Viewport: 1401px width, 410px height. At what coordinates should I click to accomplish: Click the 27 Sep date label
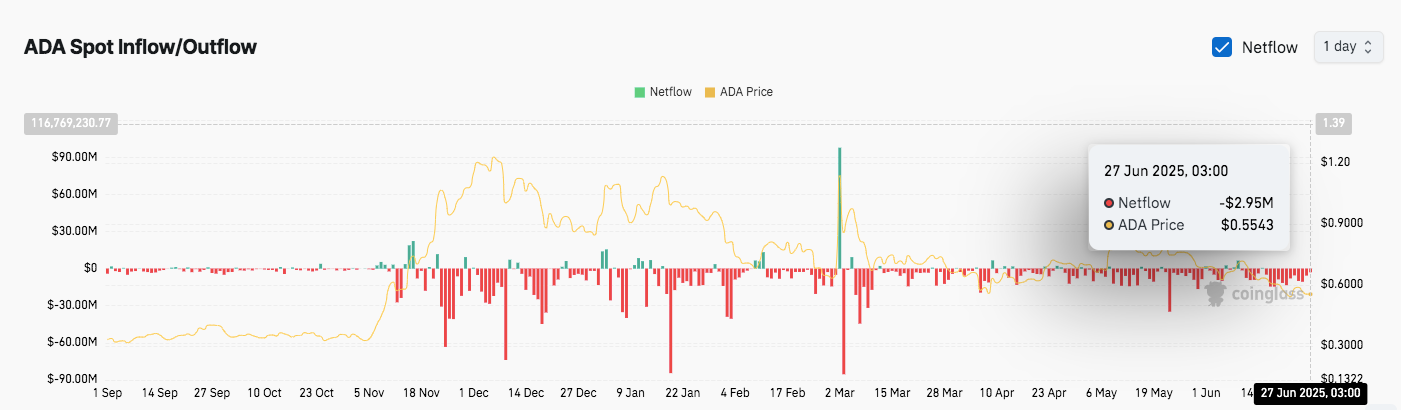[x=212, y=393]
